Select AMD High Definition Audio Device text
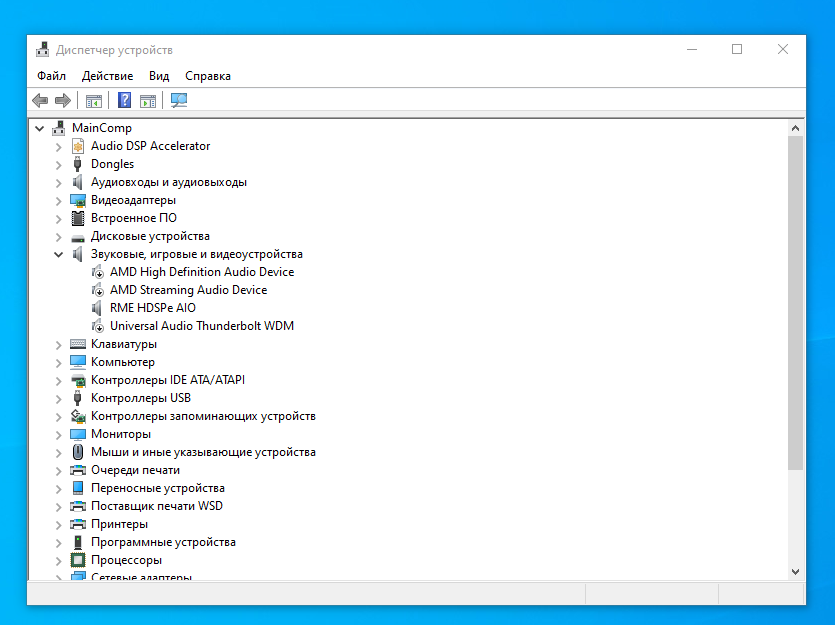The height and width of the screenshot is (625, 835). coord(202,272)
